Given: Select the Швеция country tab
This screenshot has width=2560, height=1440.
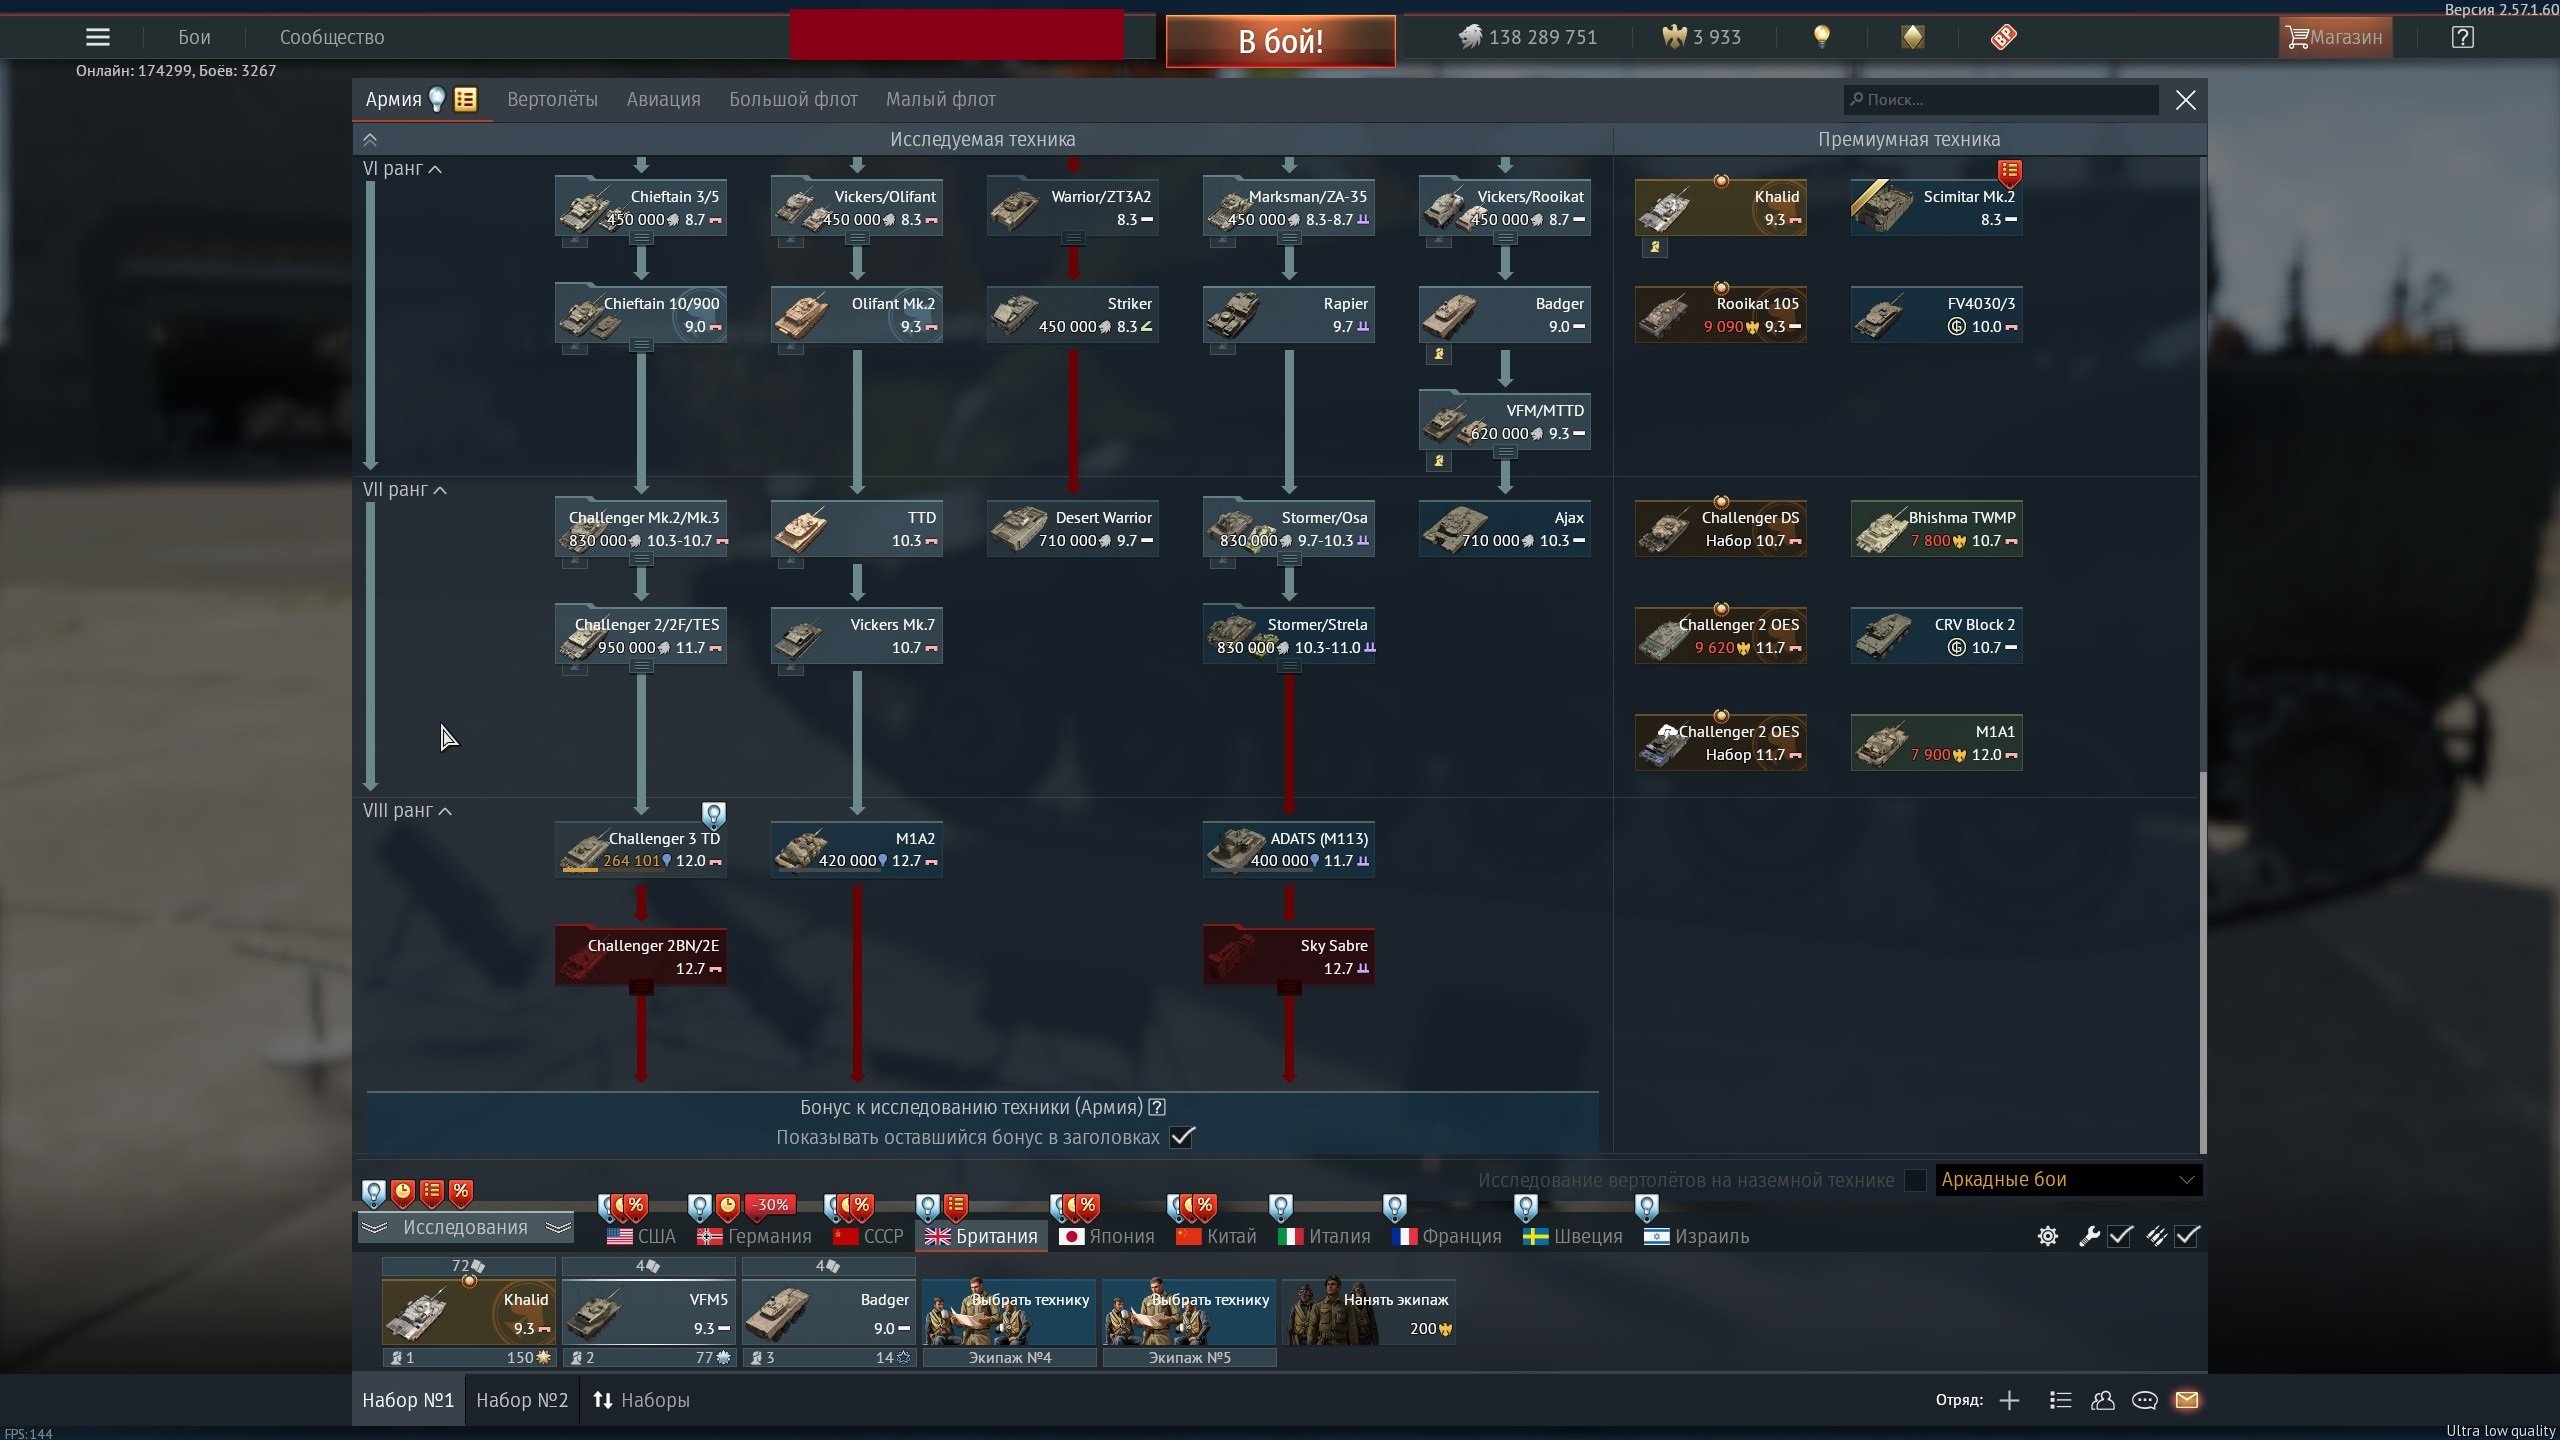Looking at the screenshot, I should [x=1572, y=1237].
